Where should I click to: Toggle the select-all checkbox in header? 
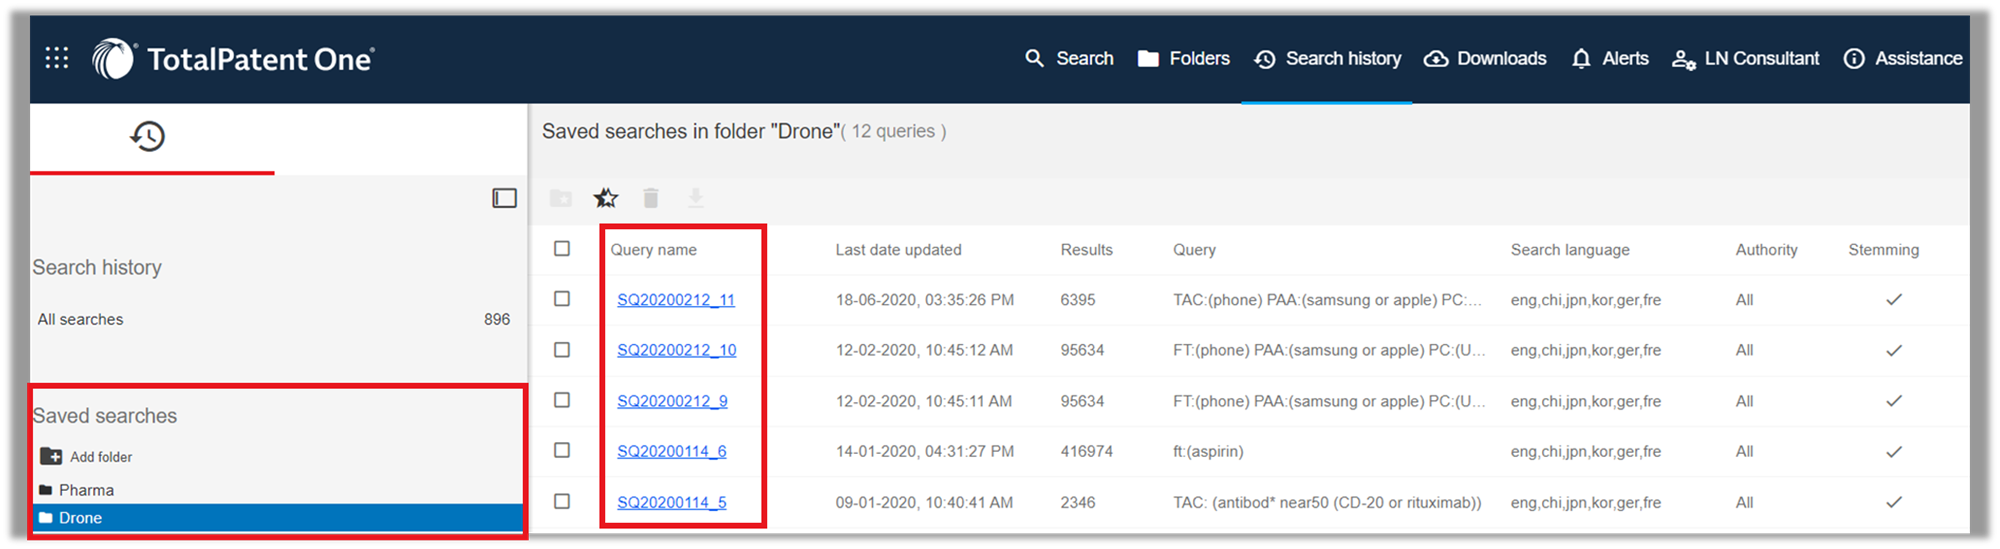[x=562, y=248]
